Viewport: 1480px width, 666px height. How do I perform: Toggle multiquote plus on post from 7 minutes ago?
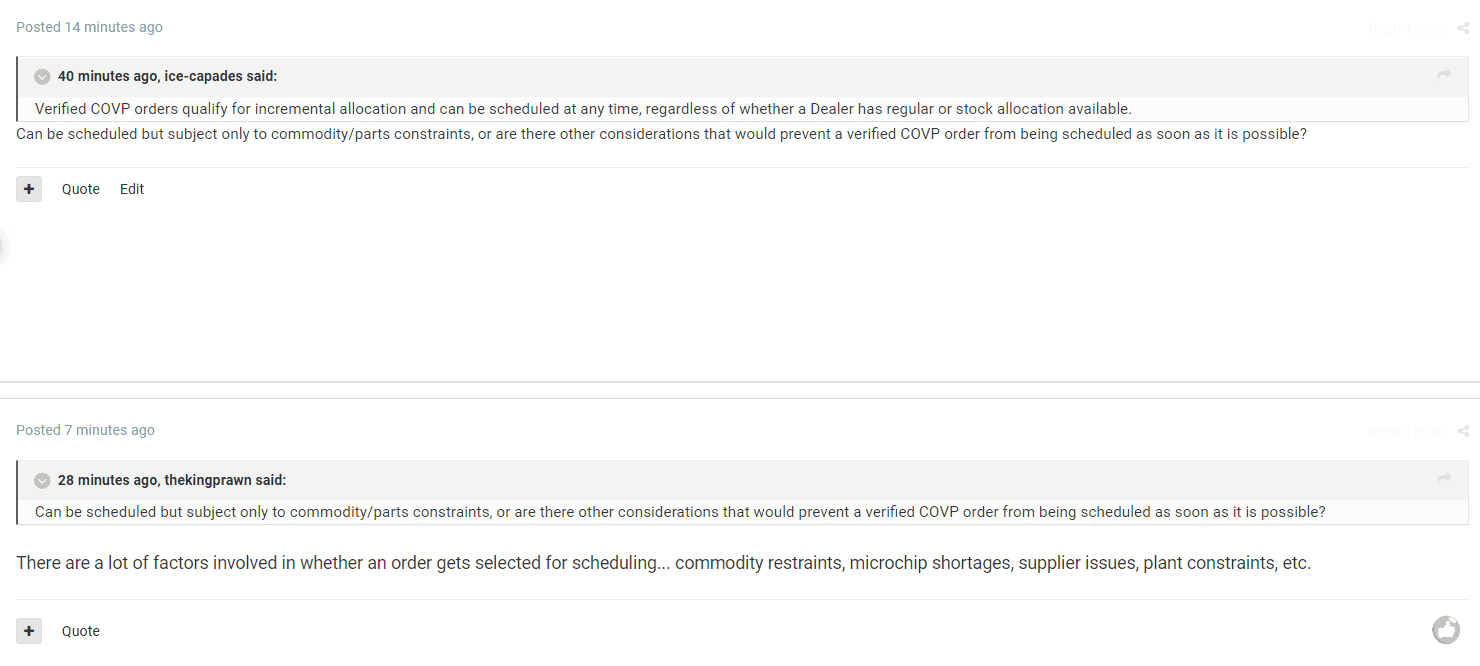click(29, 631)
